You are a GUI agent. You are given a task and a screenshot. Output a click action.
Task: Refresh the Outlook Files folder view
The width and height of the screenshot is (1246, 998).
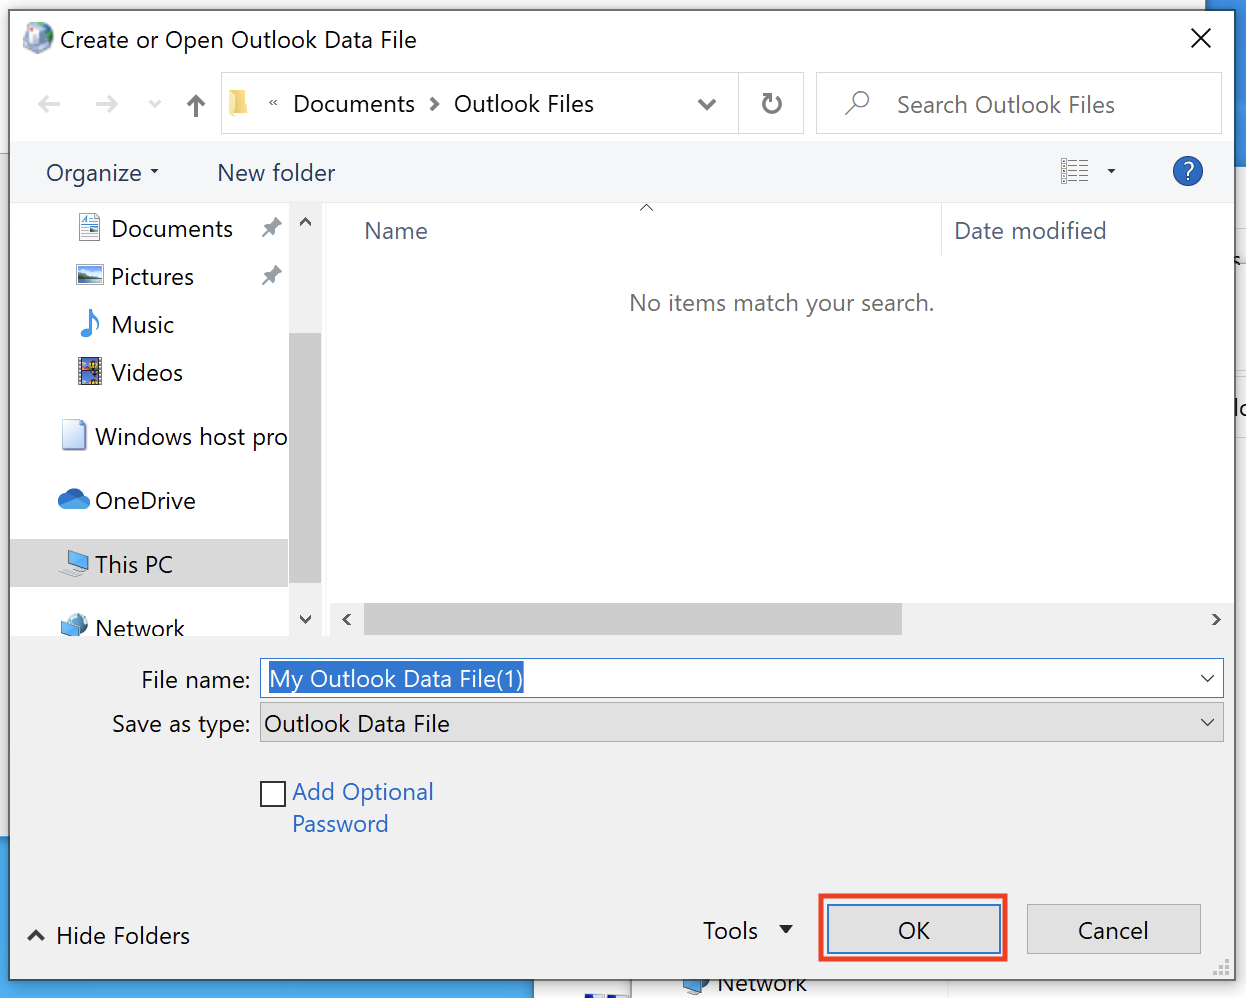[771, 104]
